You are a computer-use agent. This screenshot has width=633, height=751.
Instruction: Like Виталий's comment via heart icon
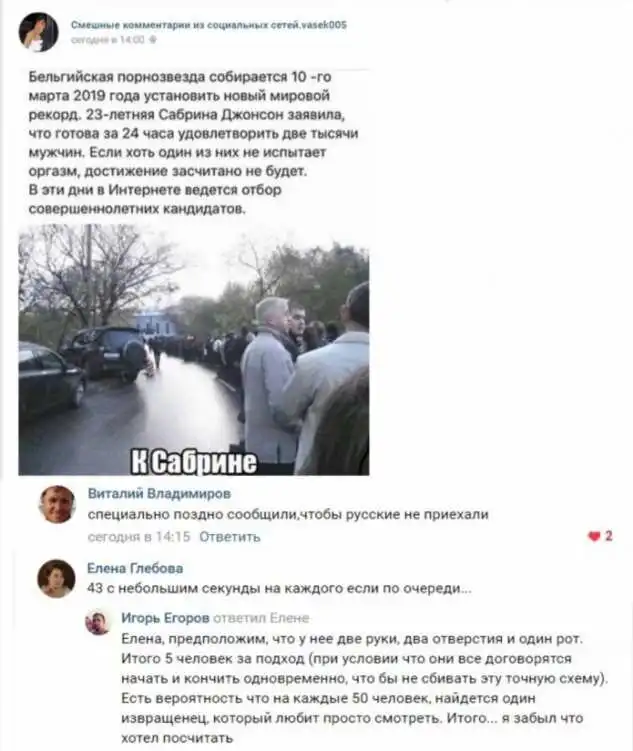[594, 536]
